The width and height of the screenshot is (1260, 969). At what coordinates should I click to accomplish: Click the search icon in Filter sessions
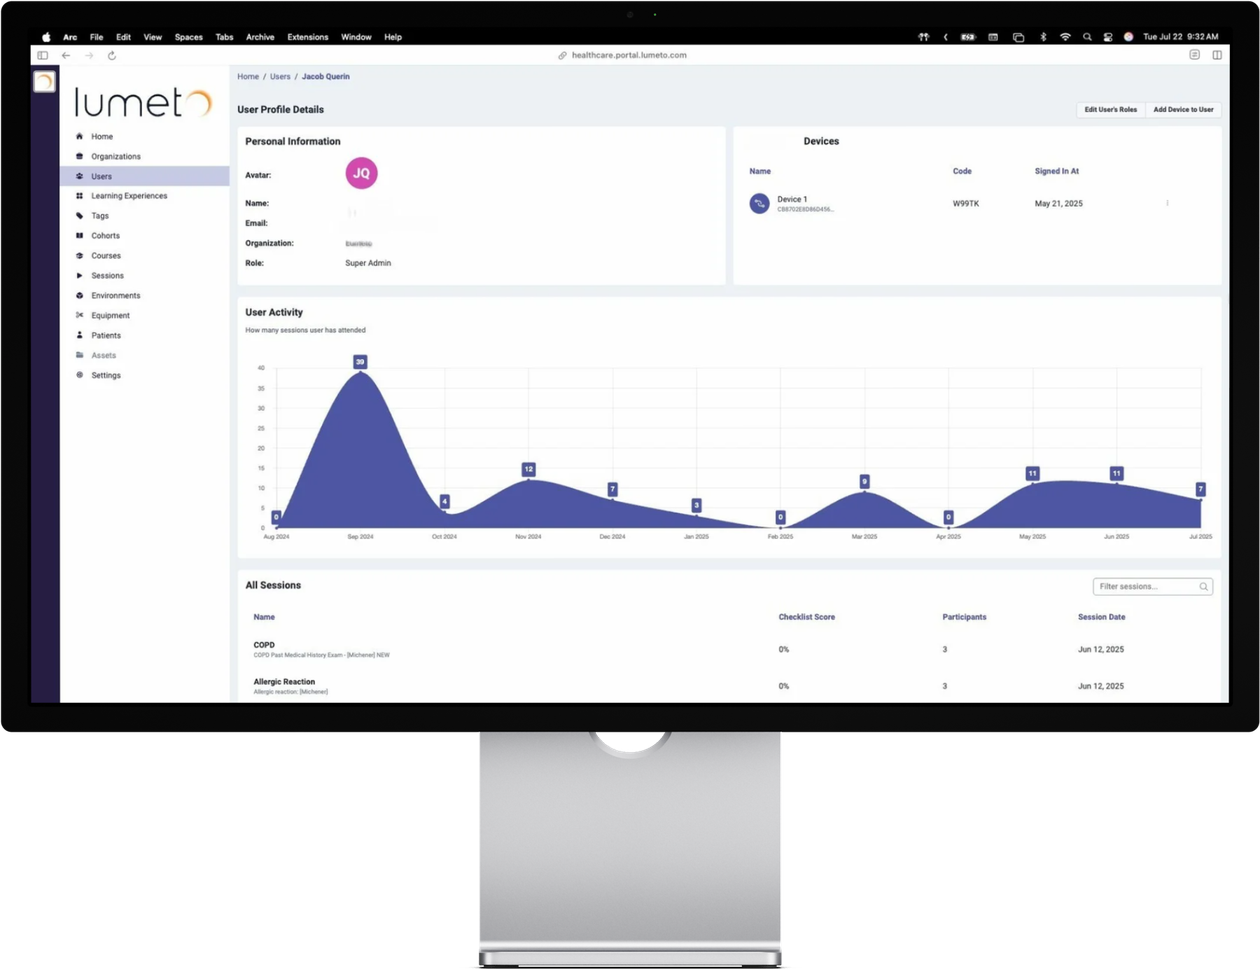click(1203, 587)
